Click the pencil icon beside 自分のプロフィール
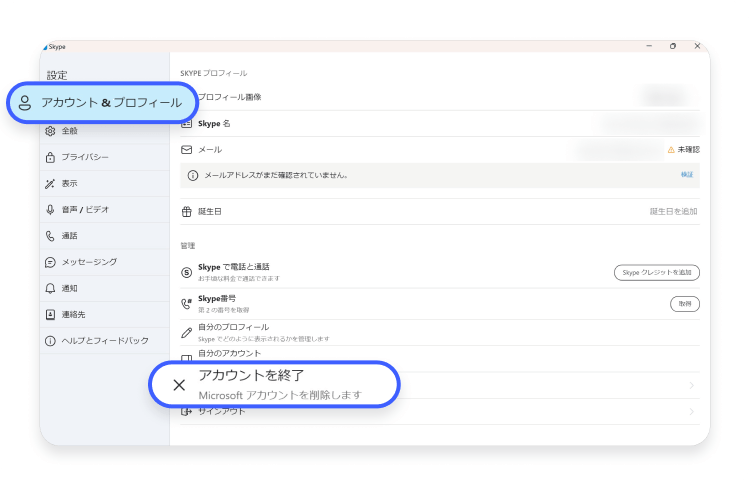Screen dimensions: 751x486 point(186,332)
